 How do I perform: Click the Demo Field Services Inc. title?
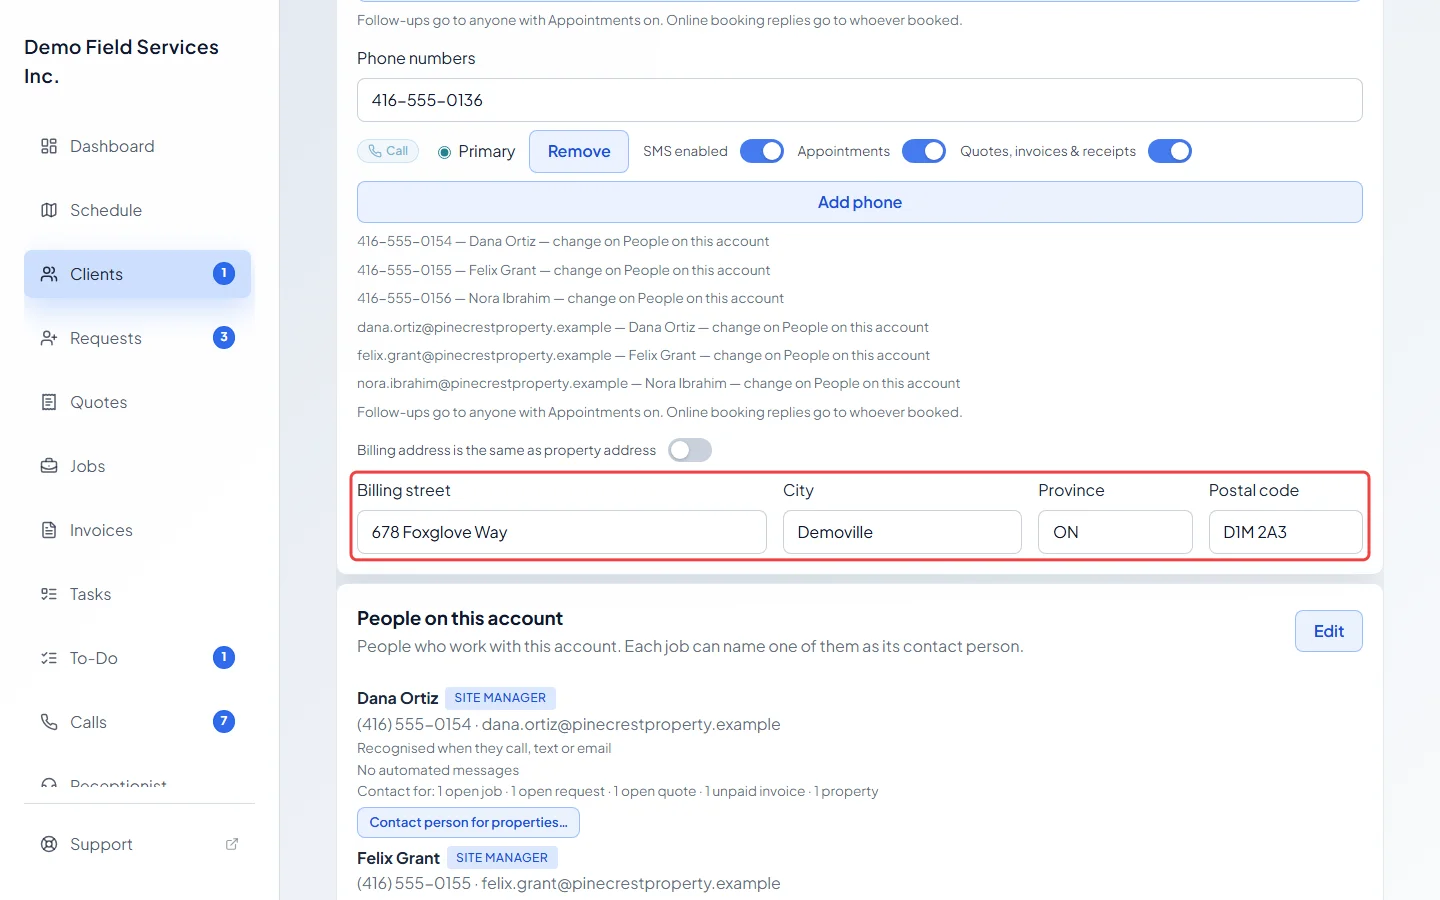(121, 61)
